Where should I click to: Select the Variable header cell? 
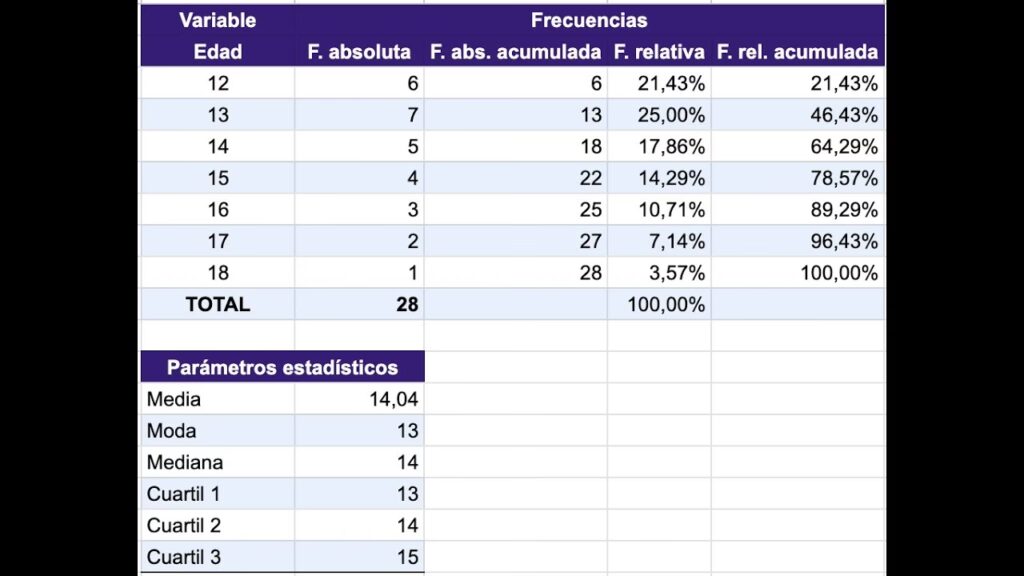click(217, 20)
